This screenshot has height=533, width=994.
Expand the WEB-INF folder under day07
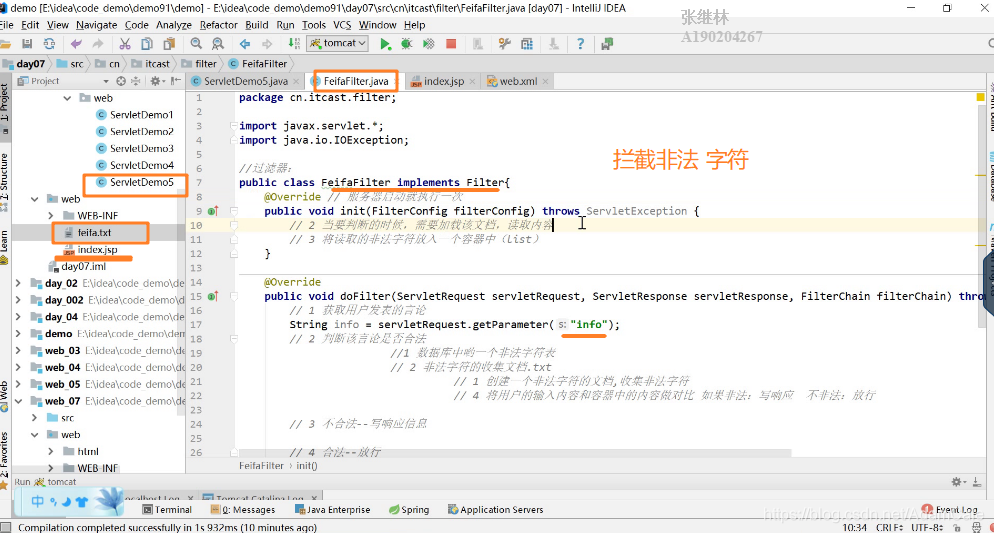click(x=51, y=215)
